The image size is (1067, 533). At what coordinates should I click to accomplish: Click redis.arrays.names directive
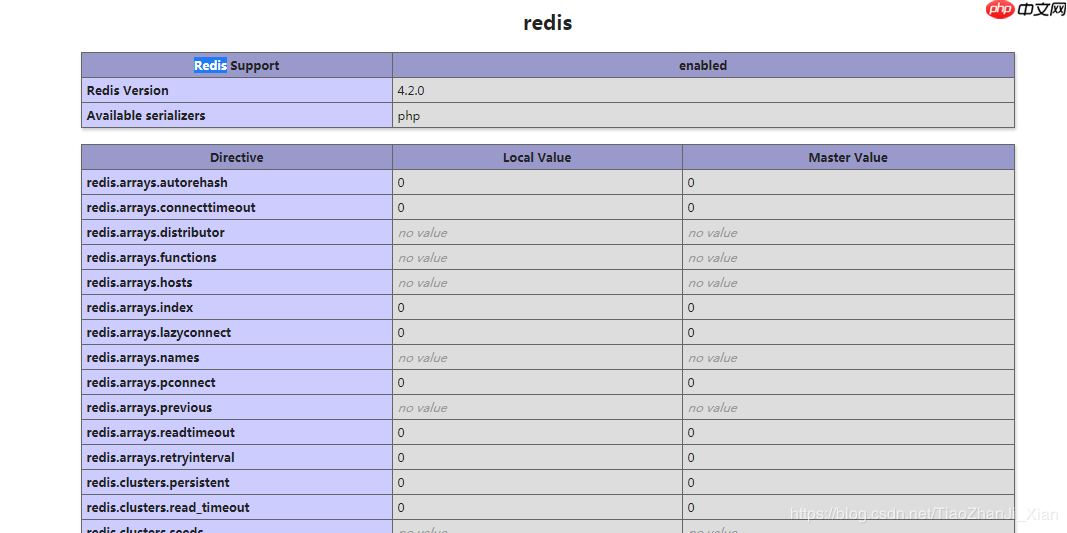143,357
